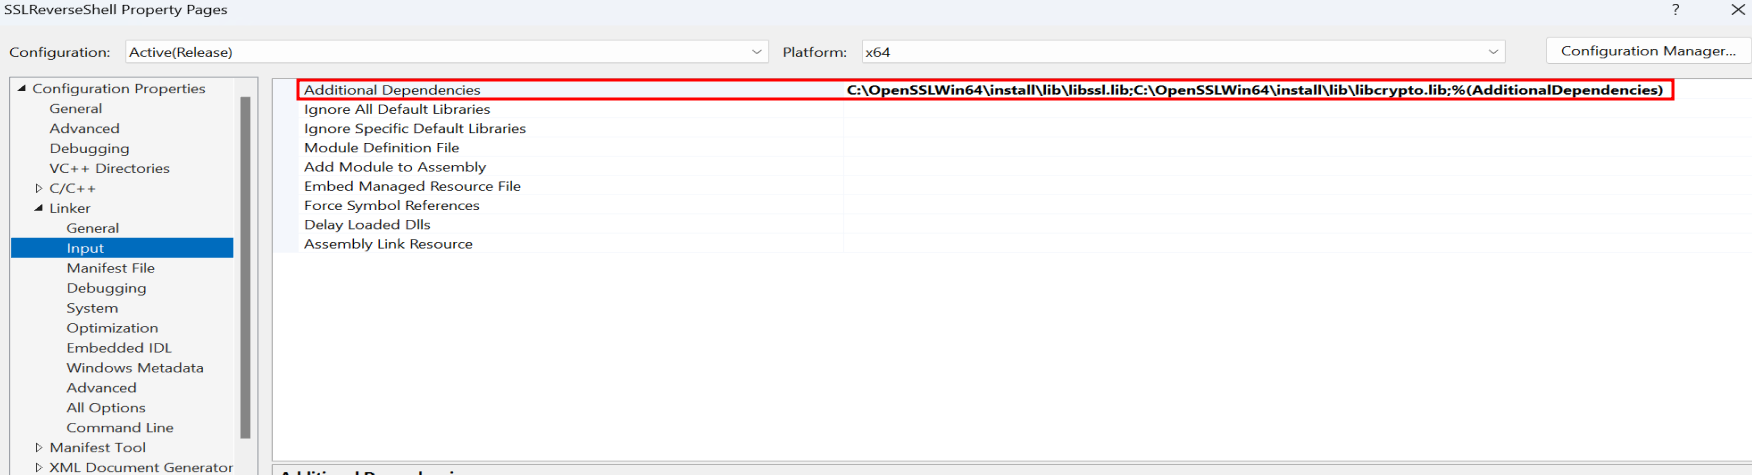This screenshot has height=475, width=1752.
Task: Click the Ignore Specific Default Libraries property
Action: (415, 128)
